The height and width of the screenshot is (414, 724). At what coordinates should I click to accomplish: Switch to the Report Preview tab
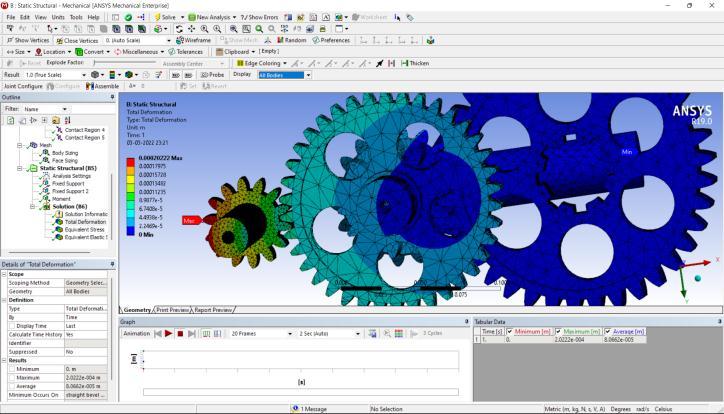(x=213, y=310)
